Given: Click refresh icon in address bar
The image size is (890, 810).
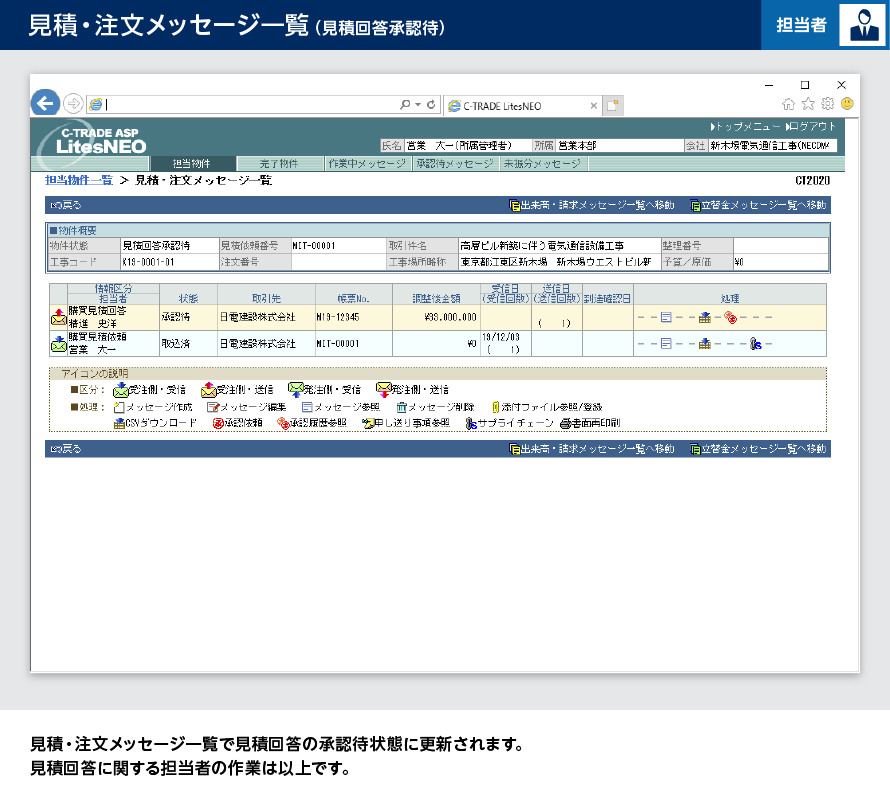Looking at the screenshot, I should (x=431, y=104).
